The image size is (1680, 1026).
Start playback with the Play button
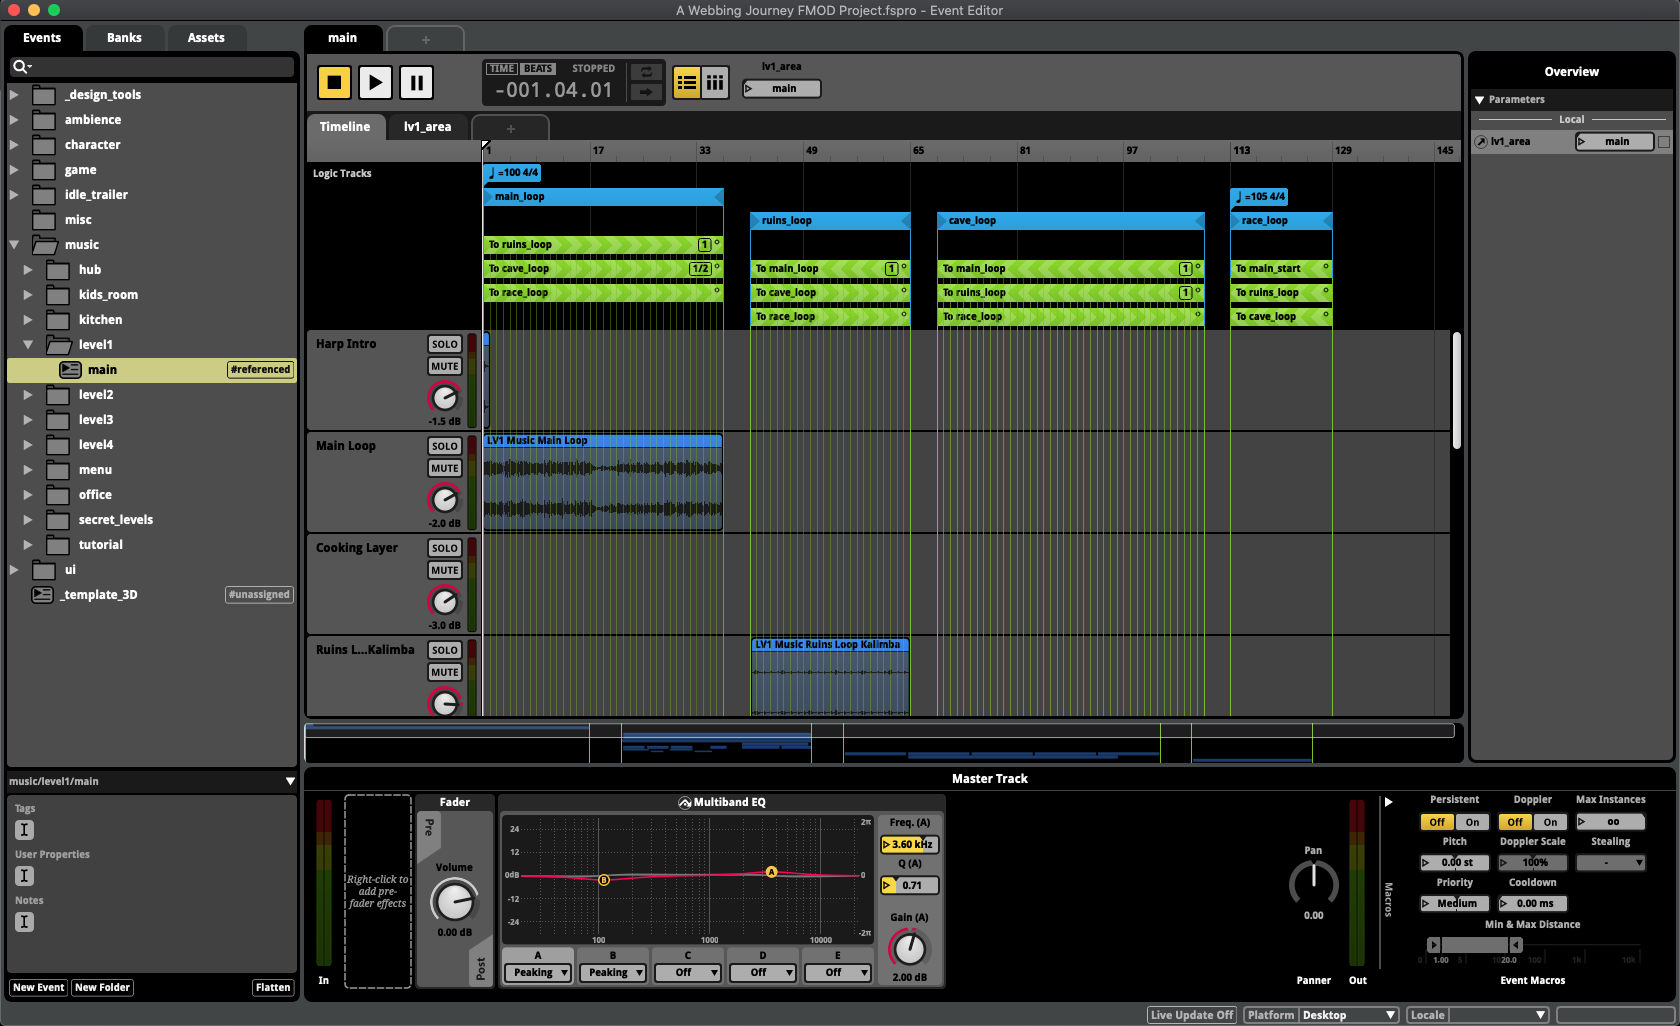click(375, 82)
